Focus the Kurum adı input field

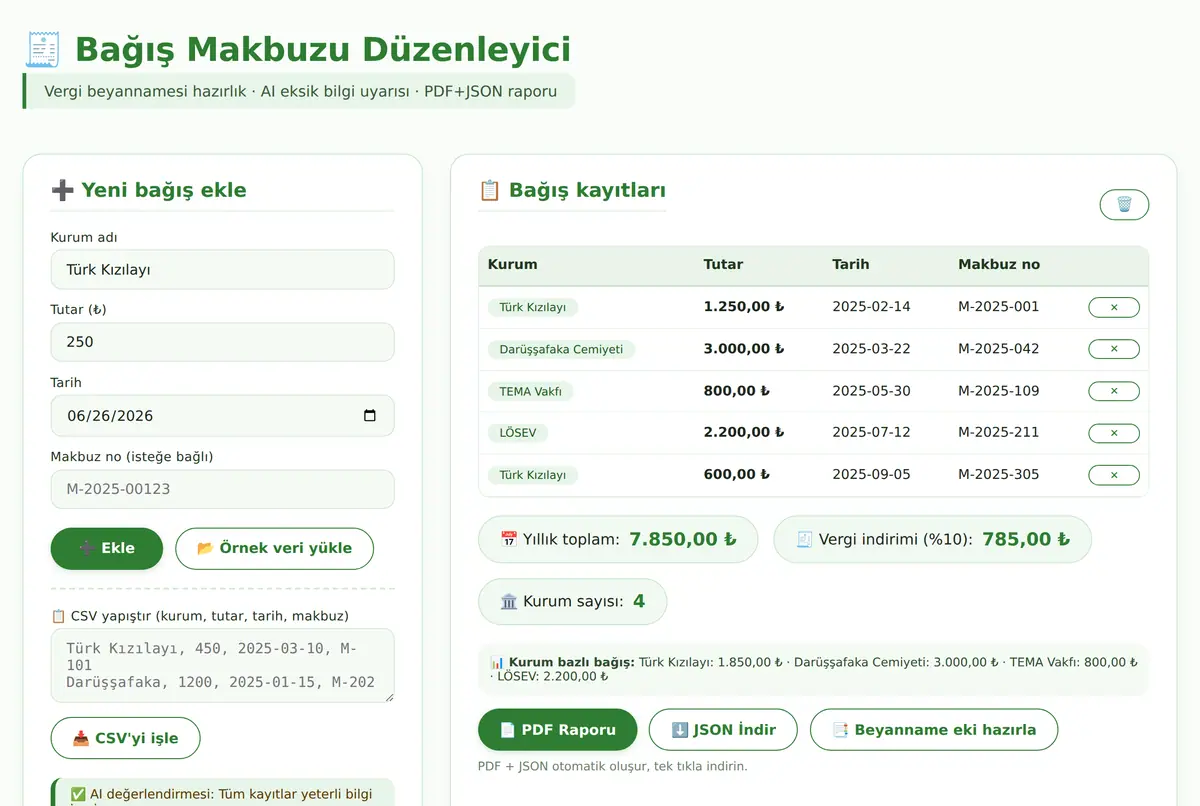click(x=223, y=270)
